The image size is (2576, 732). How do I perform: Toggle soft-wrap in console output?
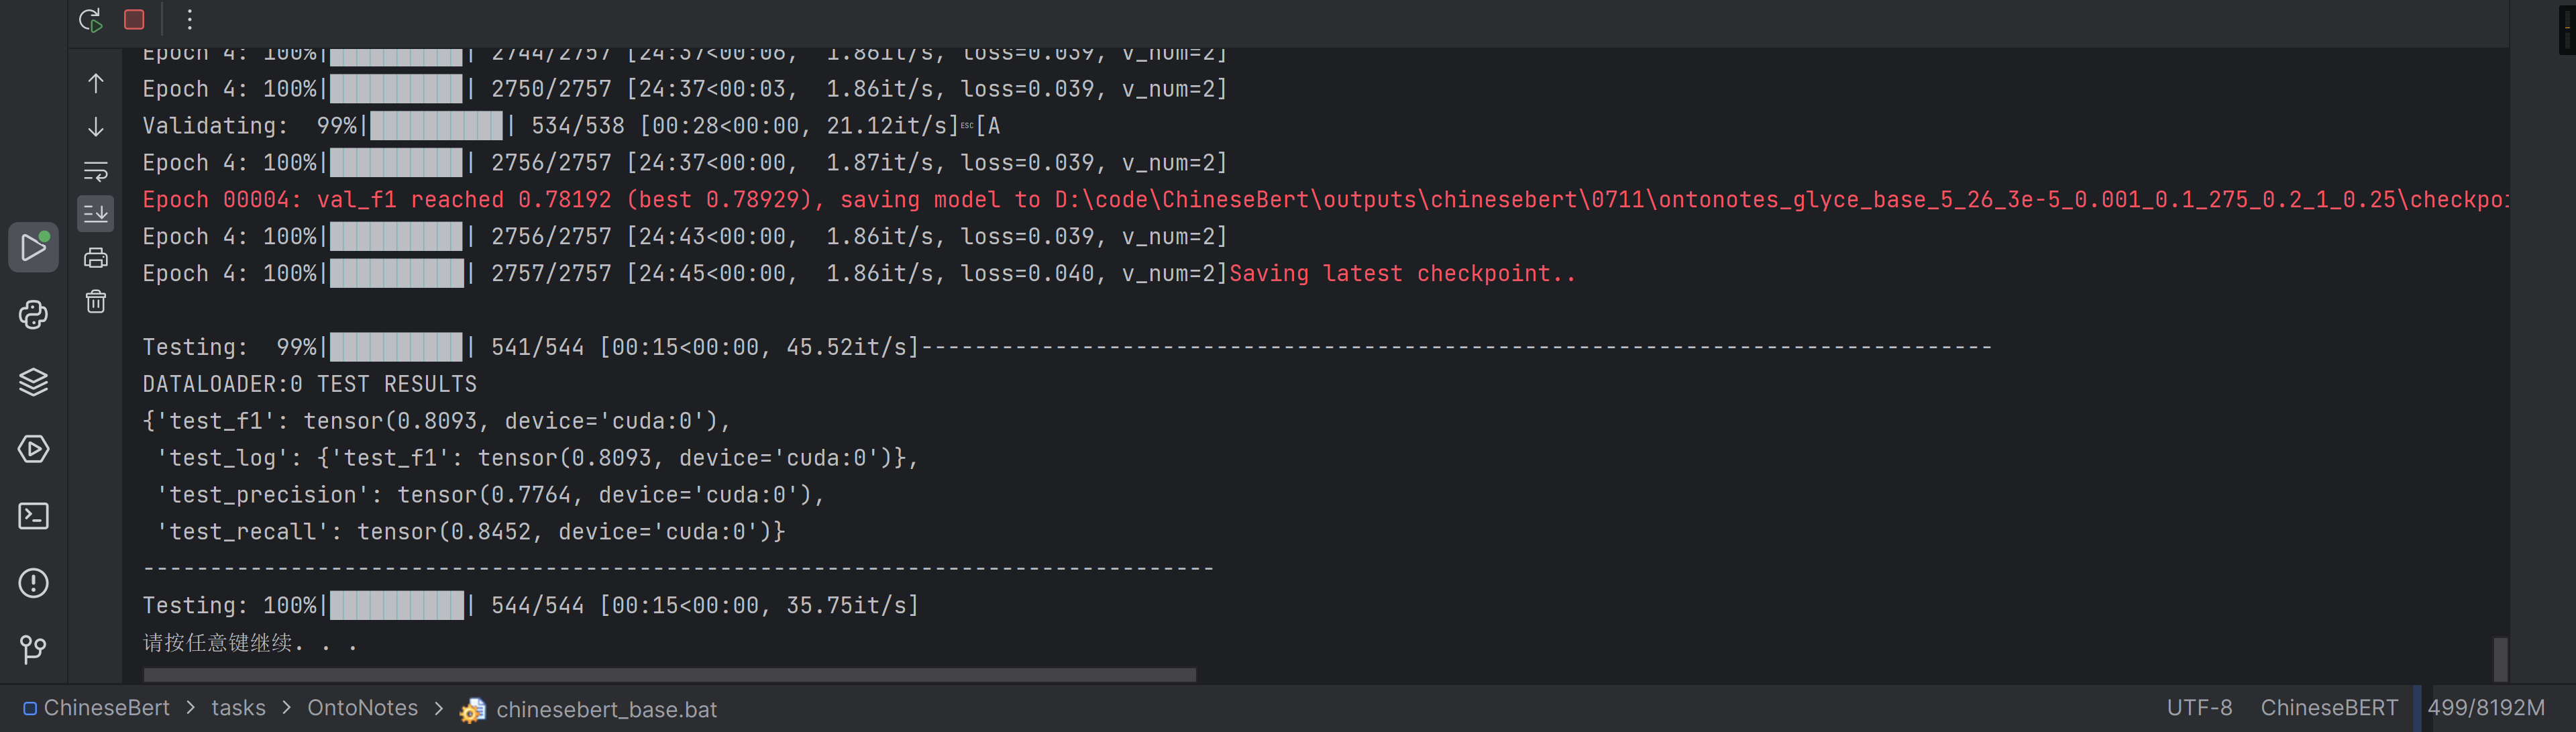(x=96, y=171)
